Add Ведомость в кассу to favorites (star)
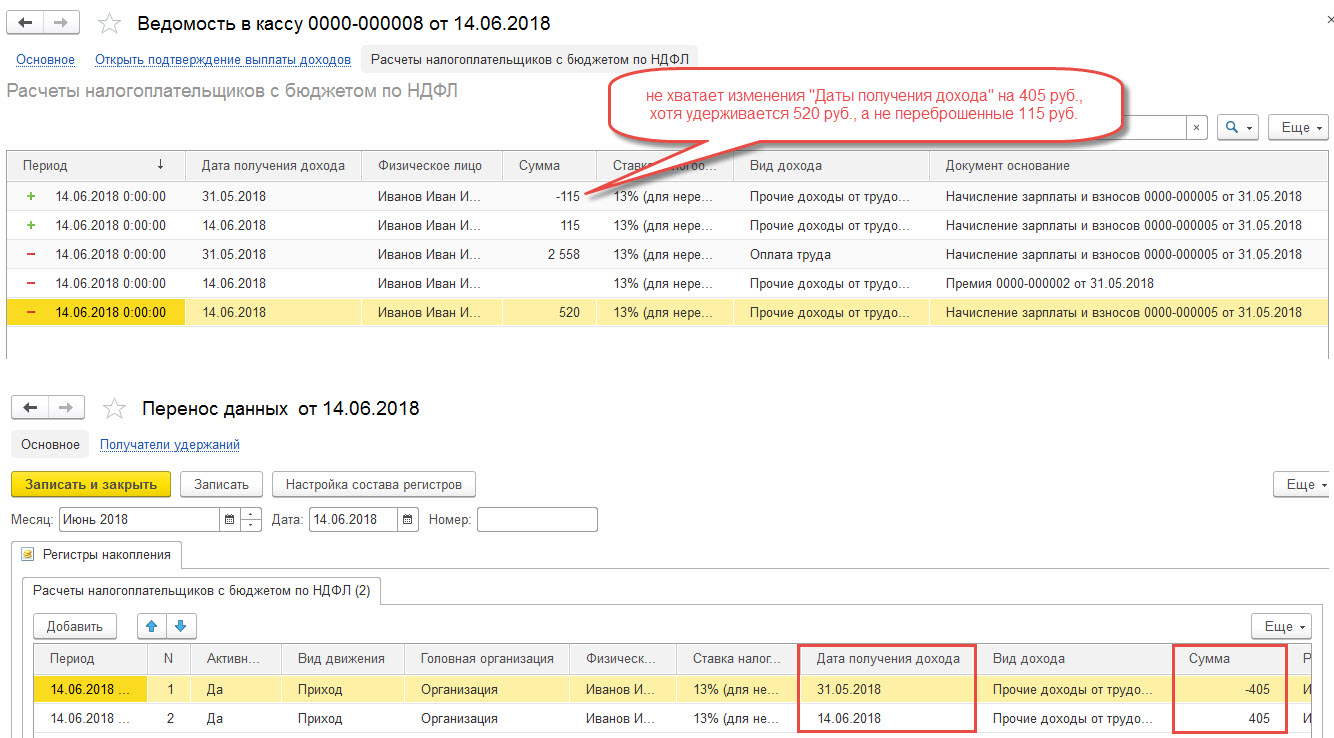 (109, 24)
